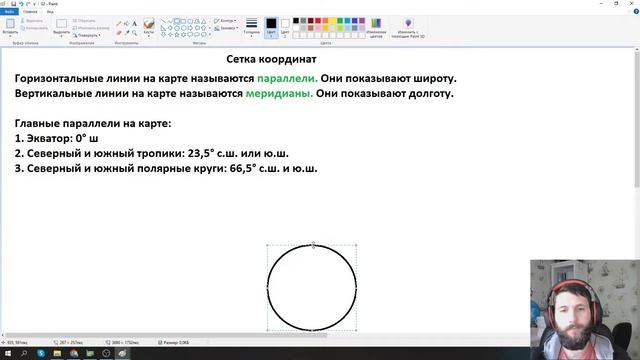
Task: Click the horizontal scrollbar under the canvas
Action: pyautogui.click(x=165, y=335)
